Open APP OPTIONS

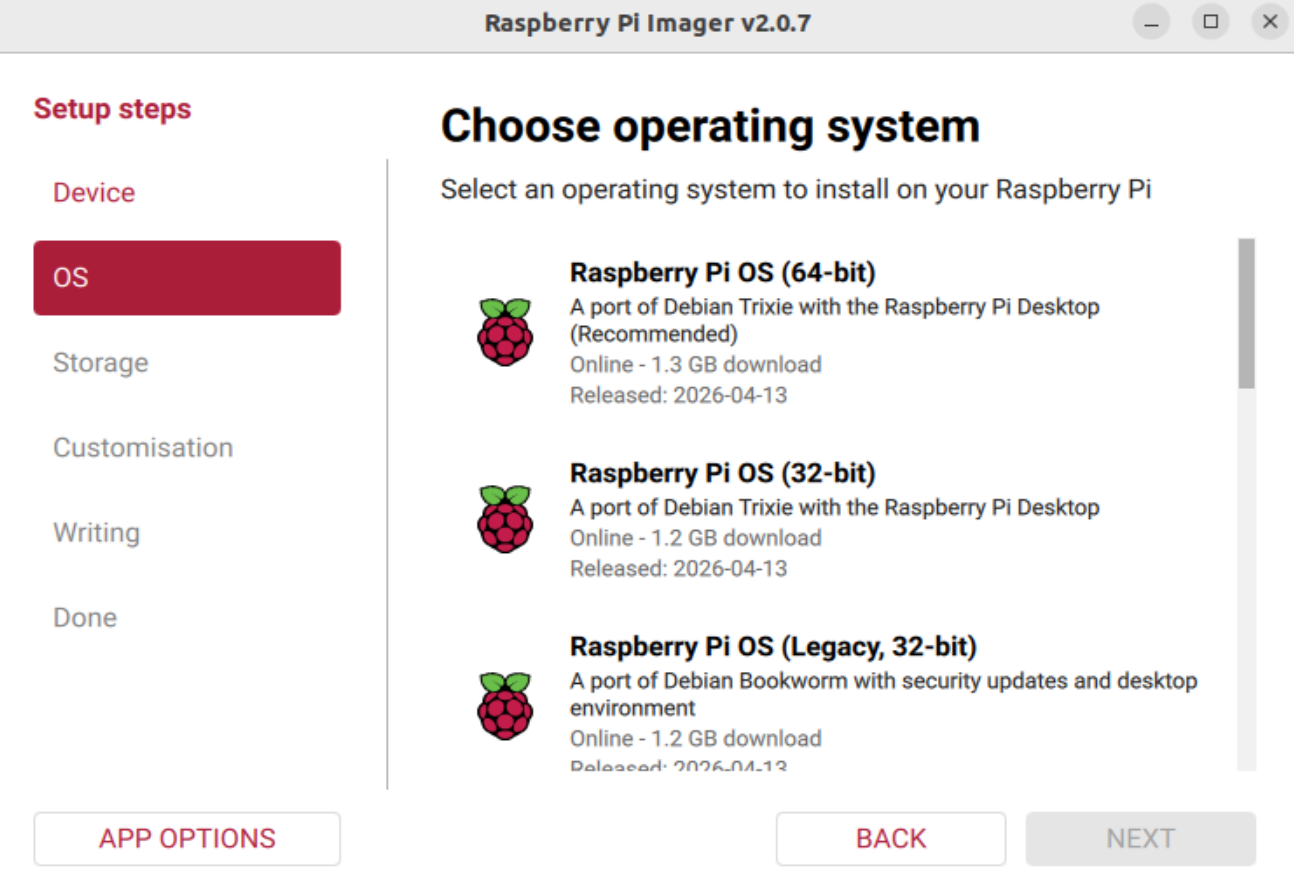[x=187, y=838]
